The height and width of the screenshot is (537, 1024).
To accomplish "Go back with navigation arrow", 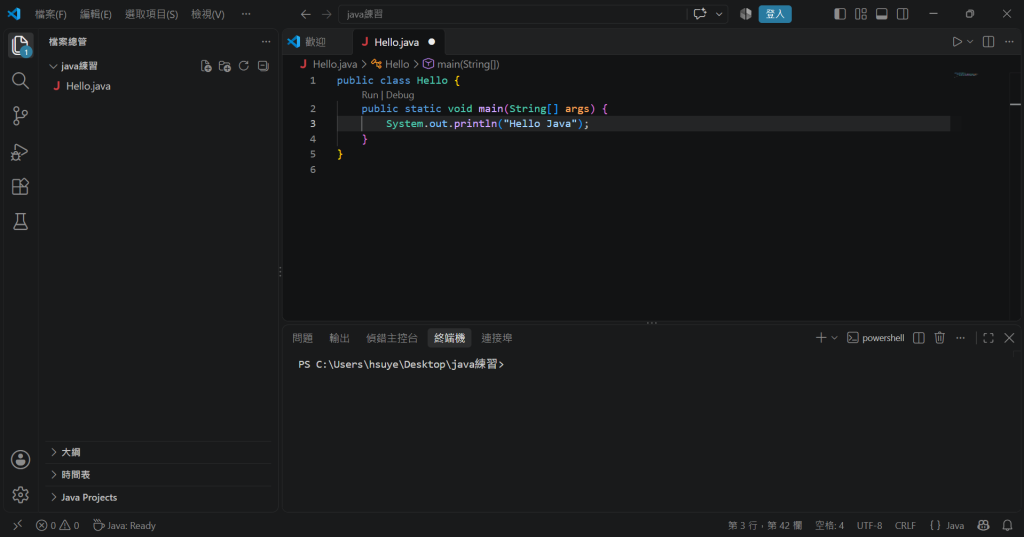I will [306, 14].
